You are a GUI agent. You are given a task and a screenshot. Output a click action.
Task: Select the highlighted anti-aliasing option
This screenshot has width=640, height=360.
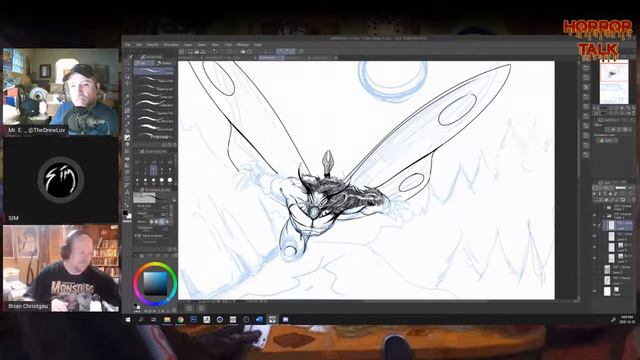coord(162,221)
